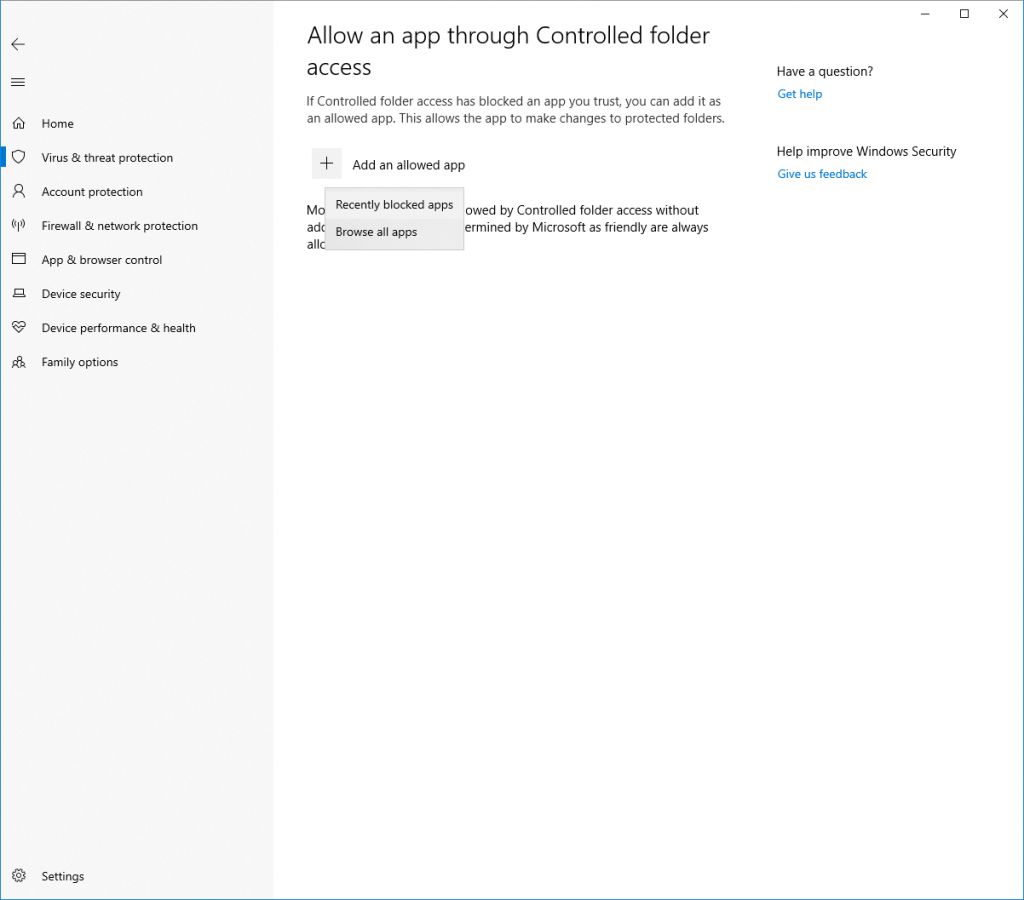This screenshot has height=900, width=1024.
Task: Click the Device performance & health heart icon
Action: tap(18, 328)
